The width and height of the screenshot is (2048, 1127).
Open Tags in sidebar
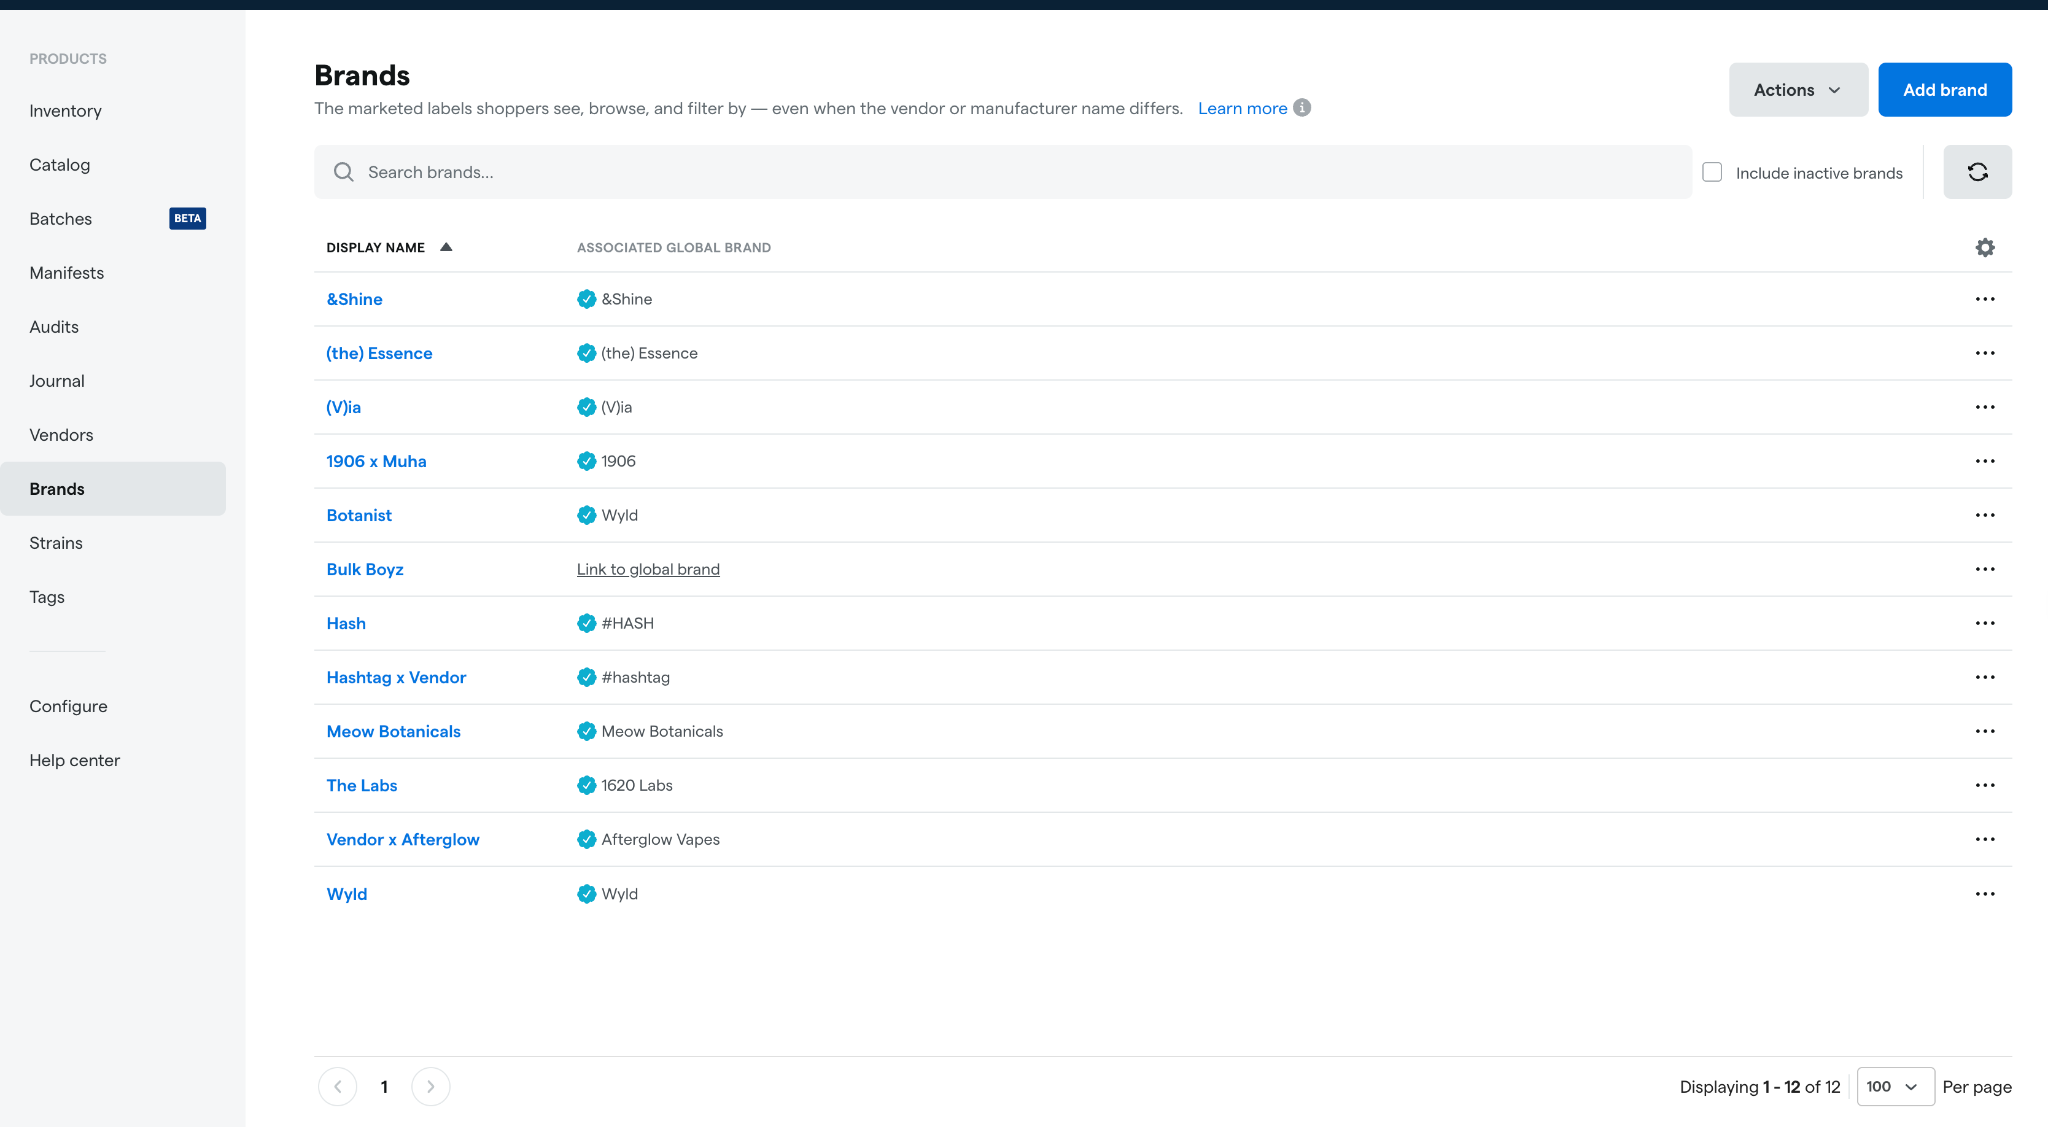click(47, 597)
